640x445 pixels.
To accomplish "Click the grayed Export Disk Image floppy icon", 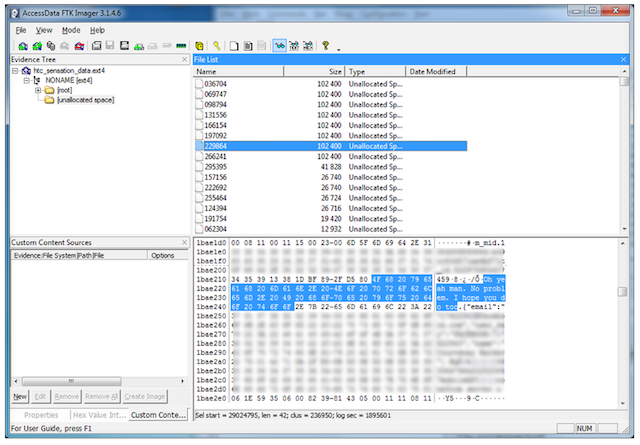I will point(110,46).
